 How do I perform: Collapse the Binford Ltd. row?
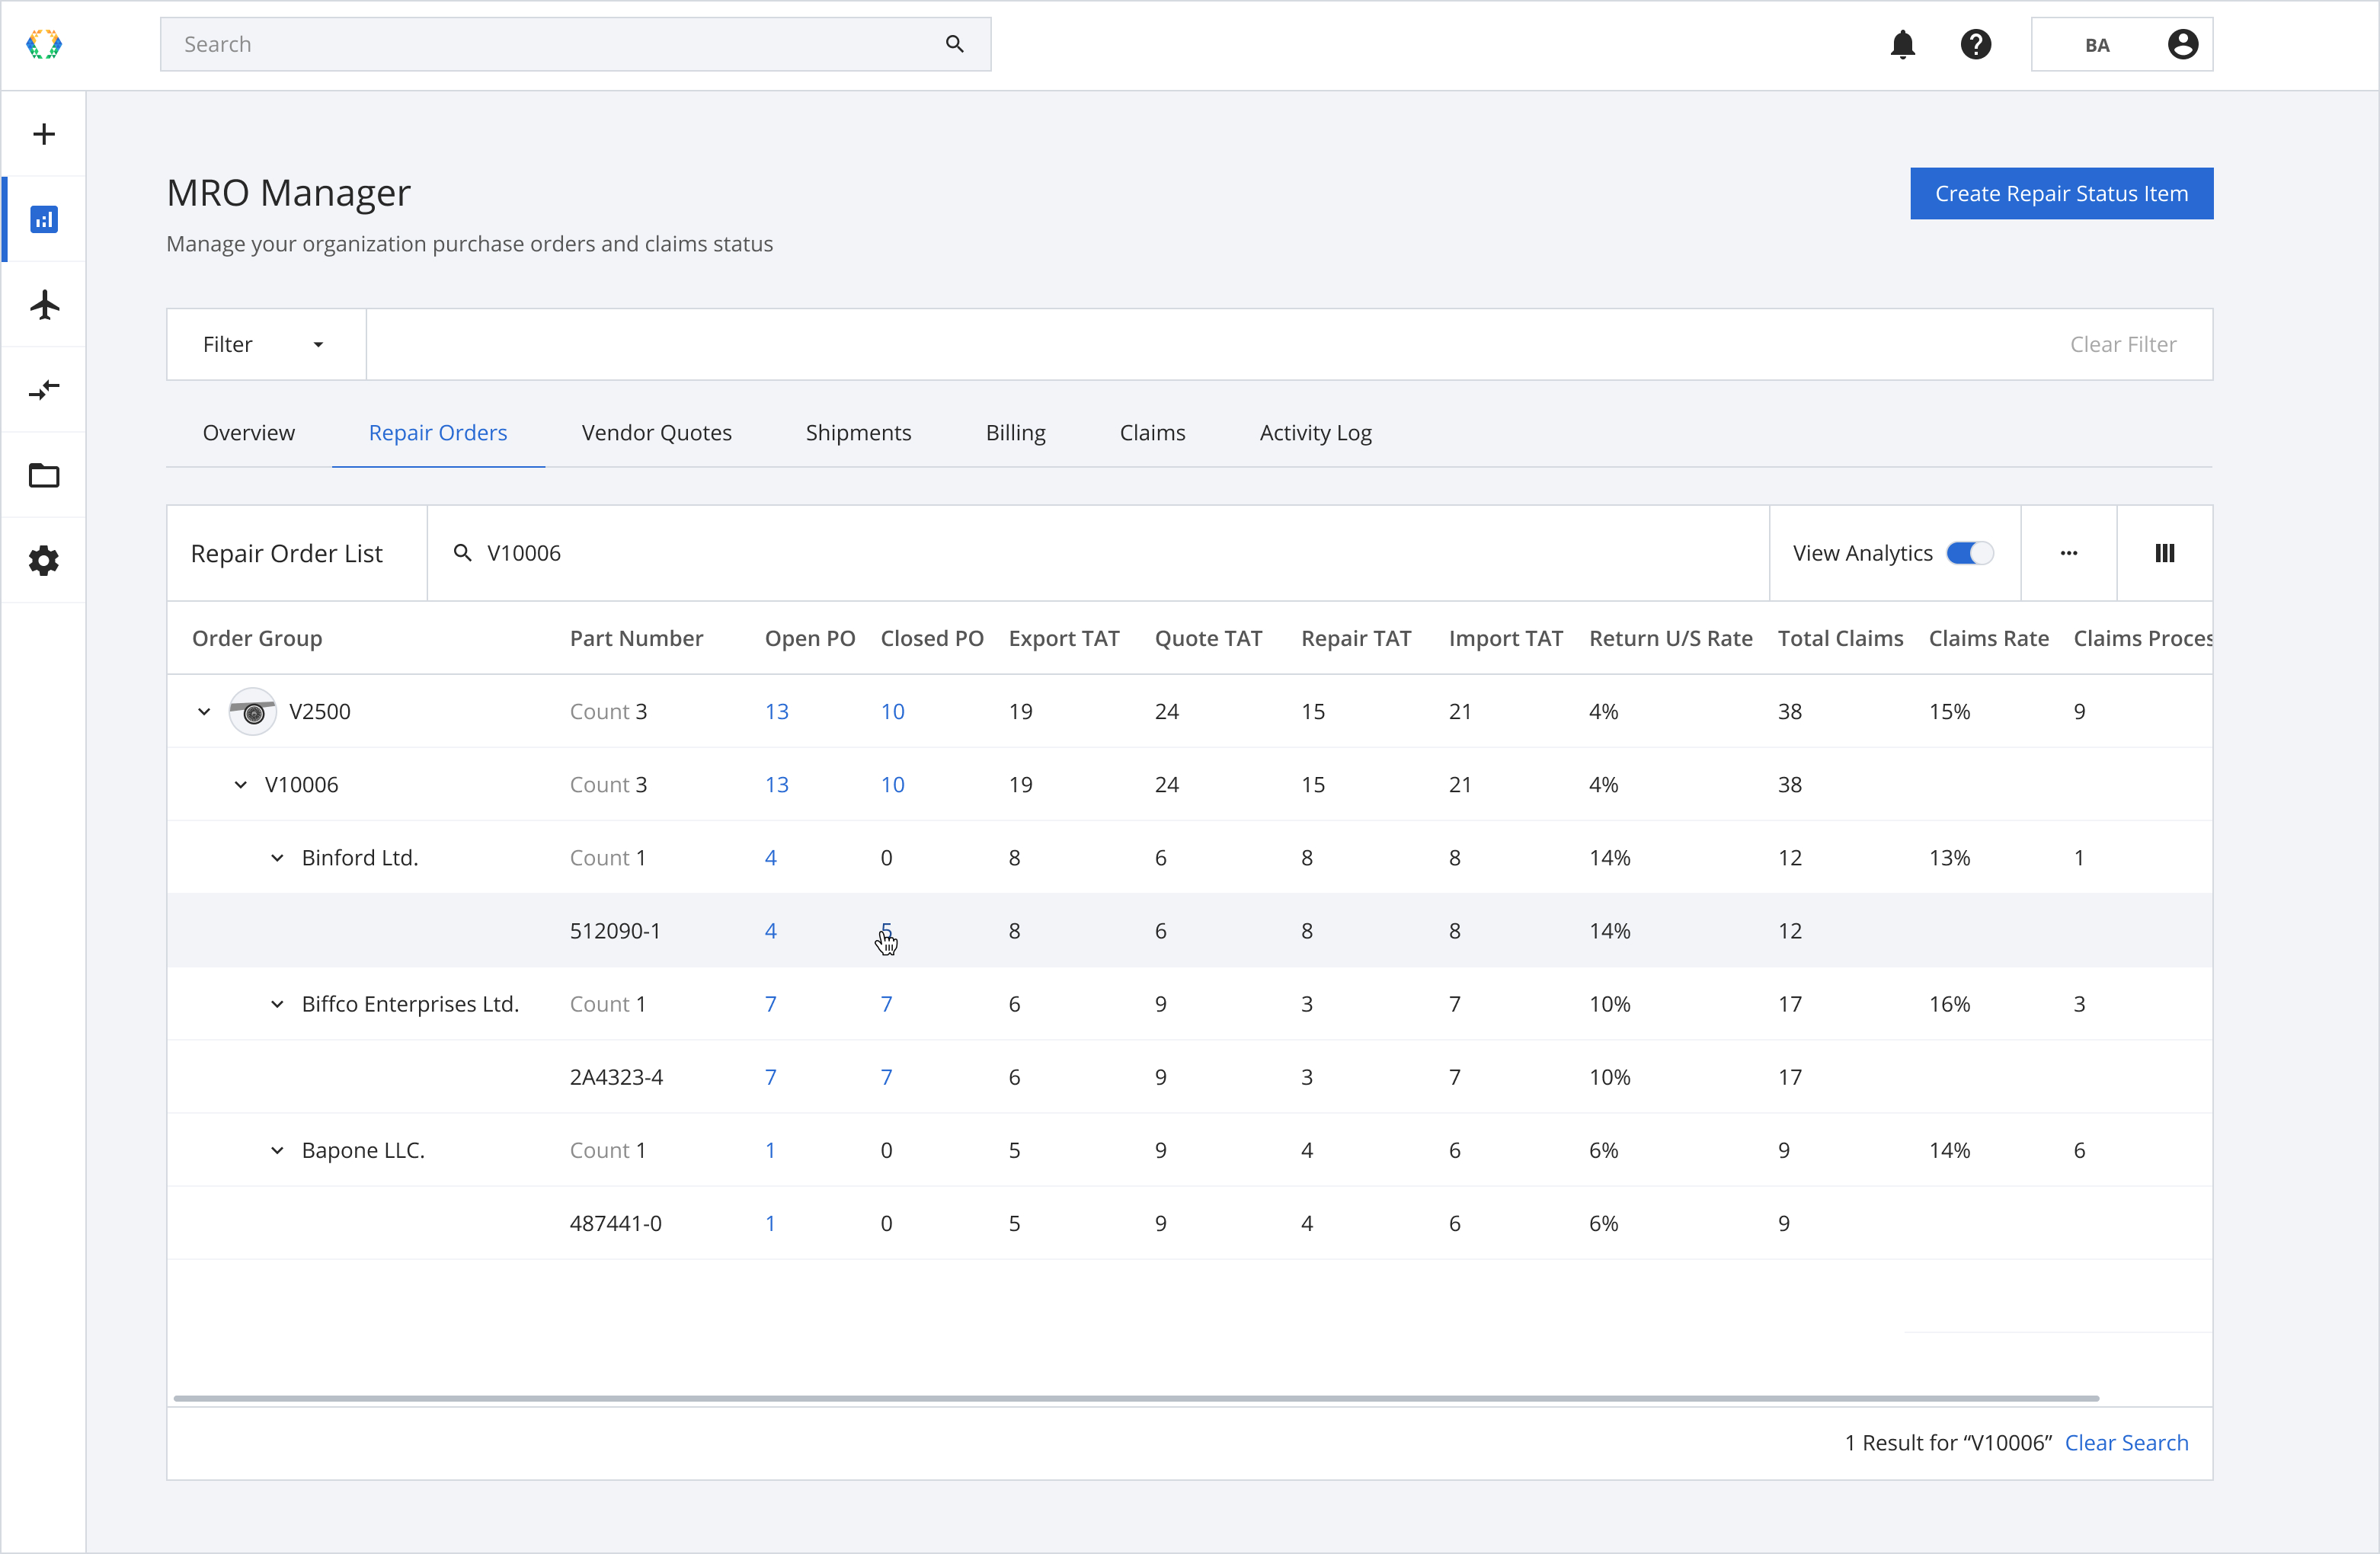(277, 858)
